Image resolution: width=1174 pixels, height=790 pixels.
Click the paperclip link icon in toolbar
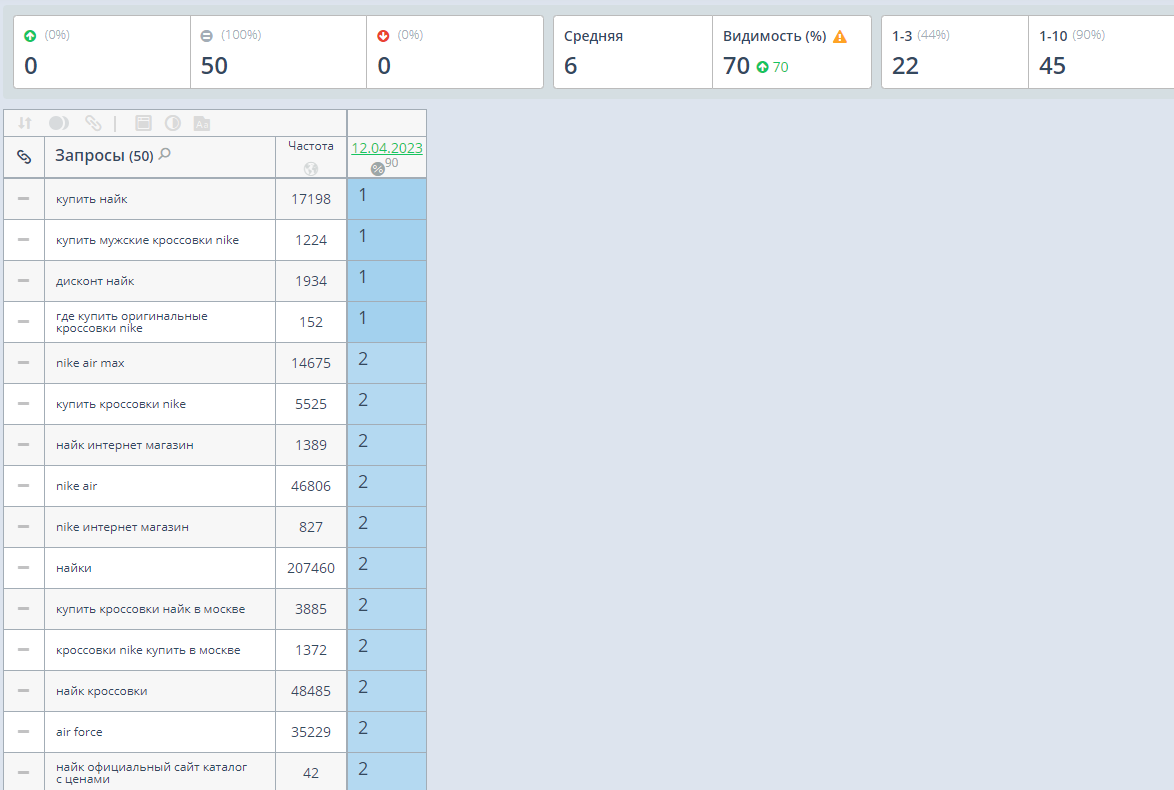tap(93, 123)
